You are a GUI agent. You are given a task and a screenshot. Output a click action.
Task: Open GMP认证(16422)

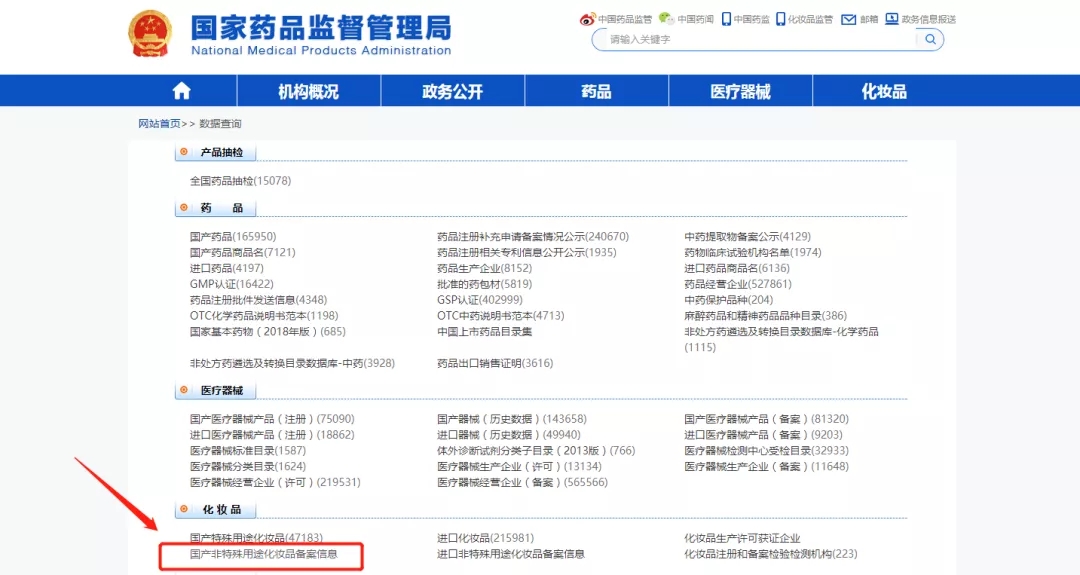pos(231,284)
